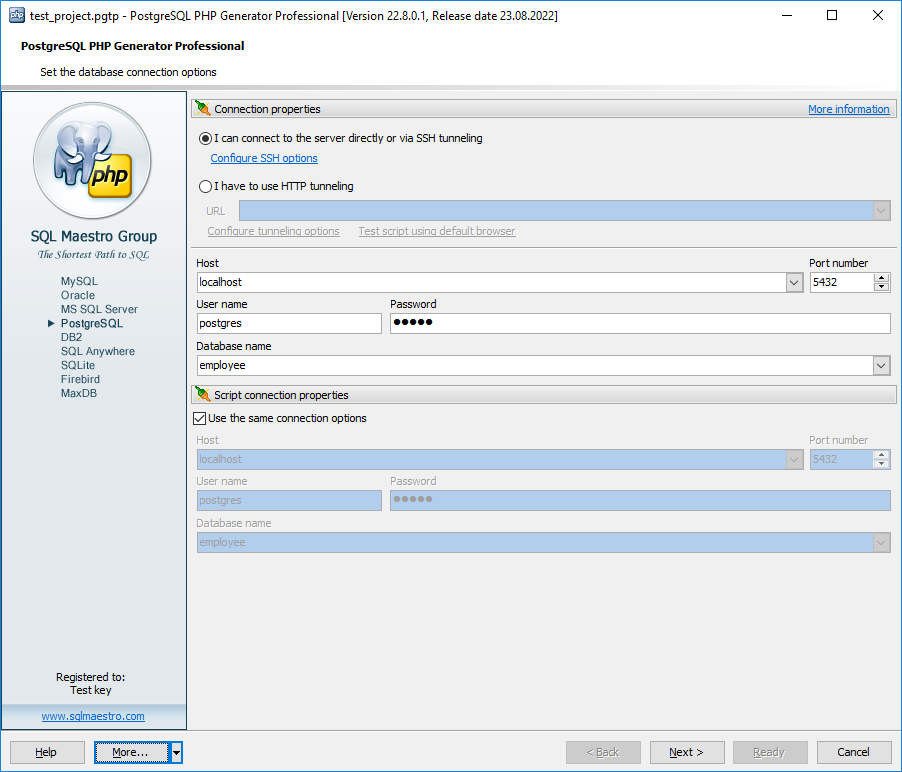902x772 pixels.
Task: Click the PostgreSQL PHP elephant logo
Action: click(x=93, y=160)
